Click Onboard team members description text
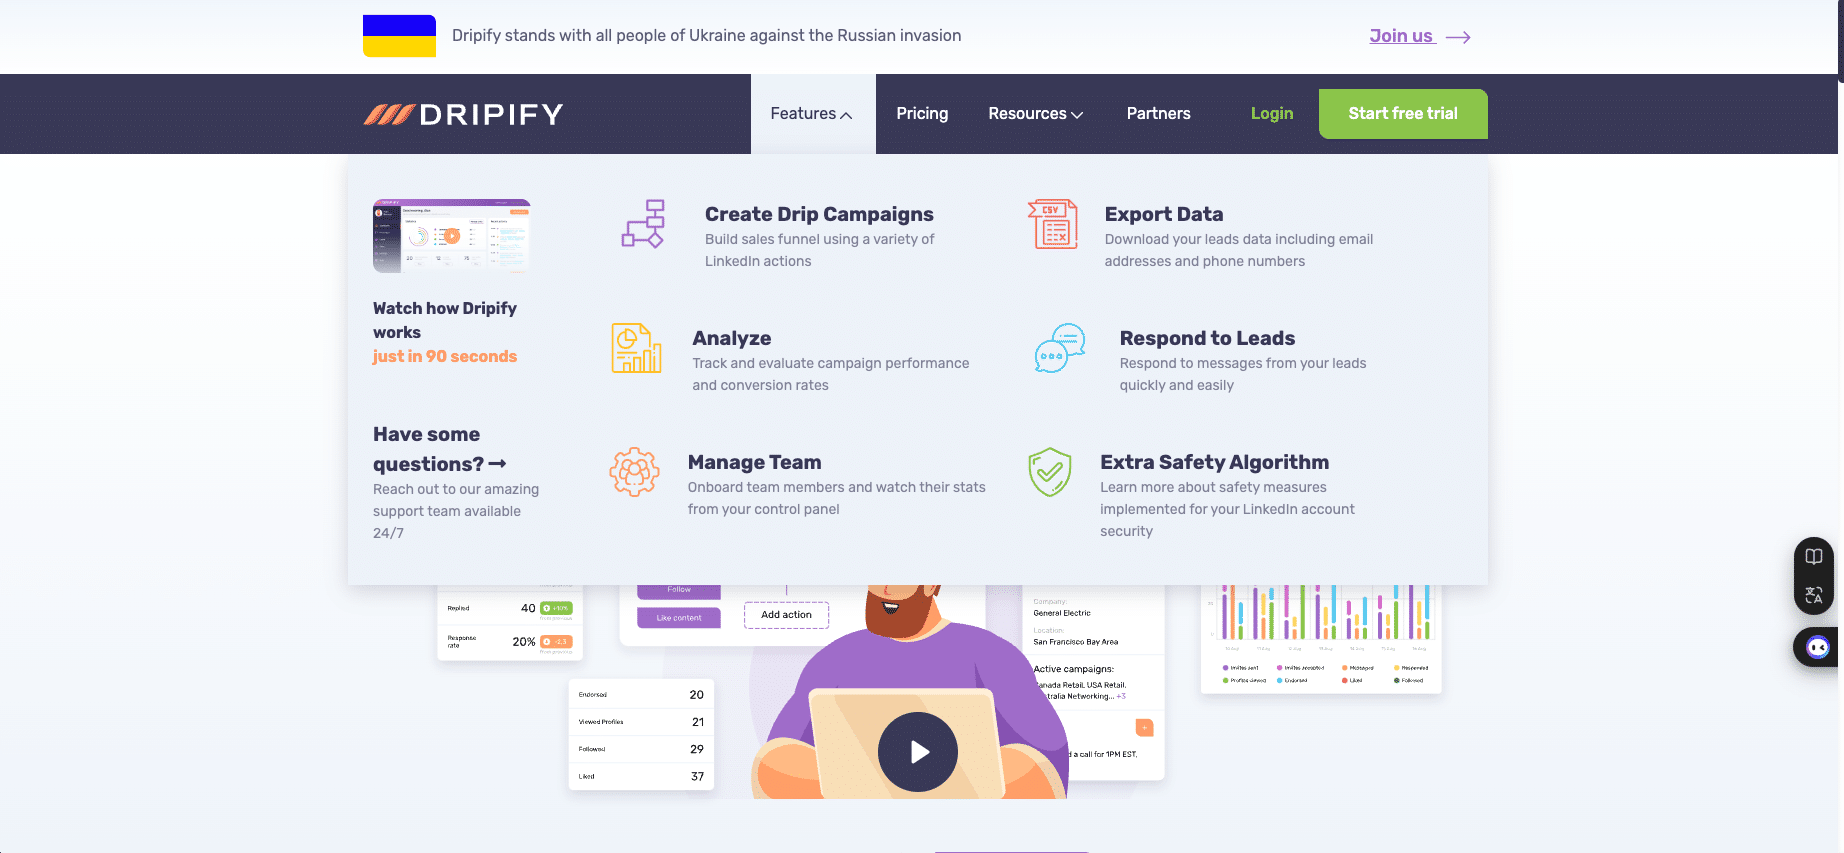This screenshot has width=1844, height=853. (x=837, y=498)
